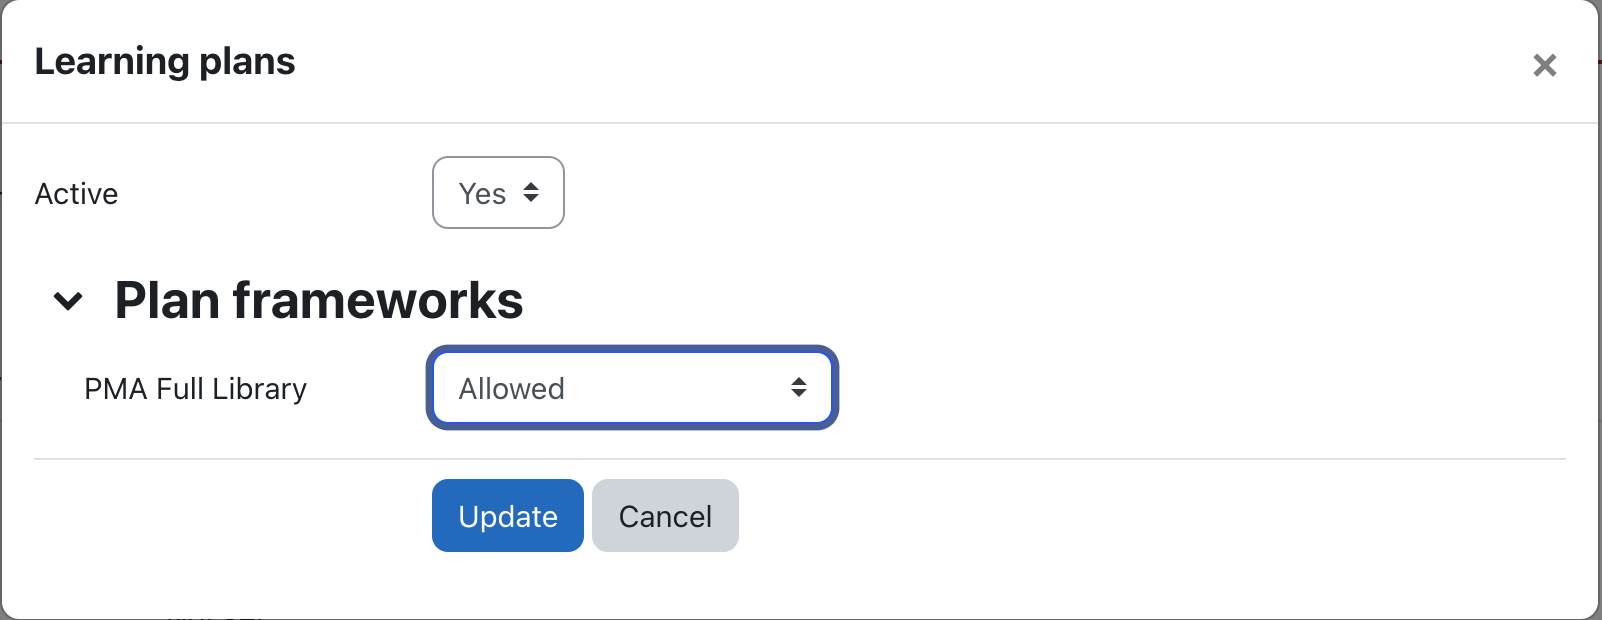Focus the select box showing Yes
Viewport: 1602px width, 620px height.
[498, 193]
